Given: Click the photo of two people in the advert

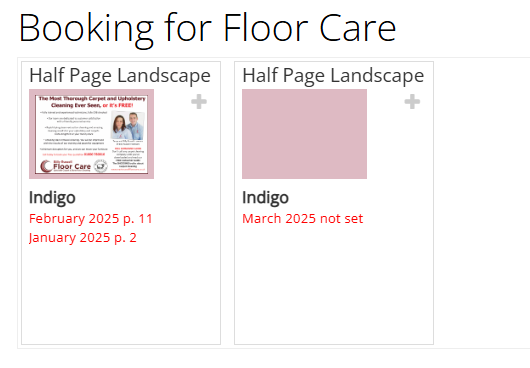Looking at the screenshot, I should pos(128,126).
